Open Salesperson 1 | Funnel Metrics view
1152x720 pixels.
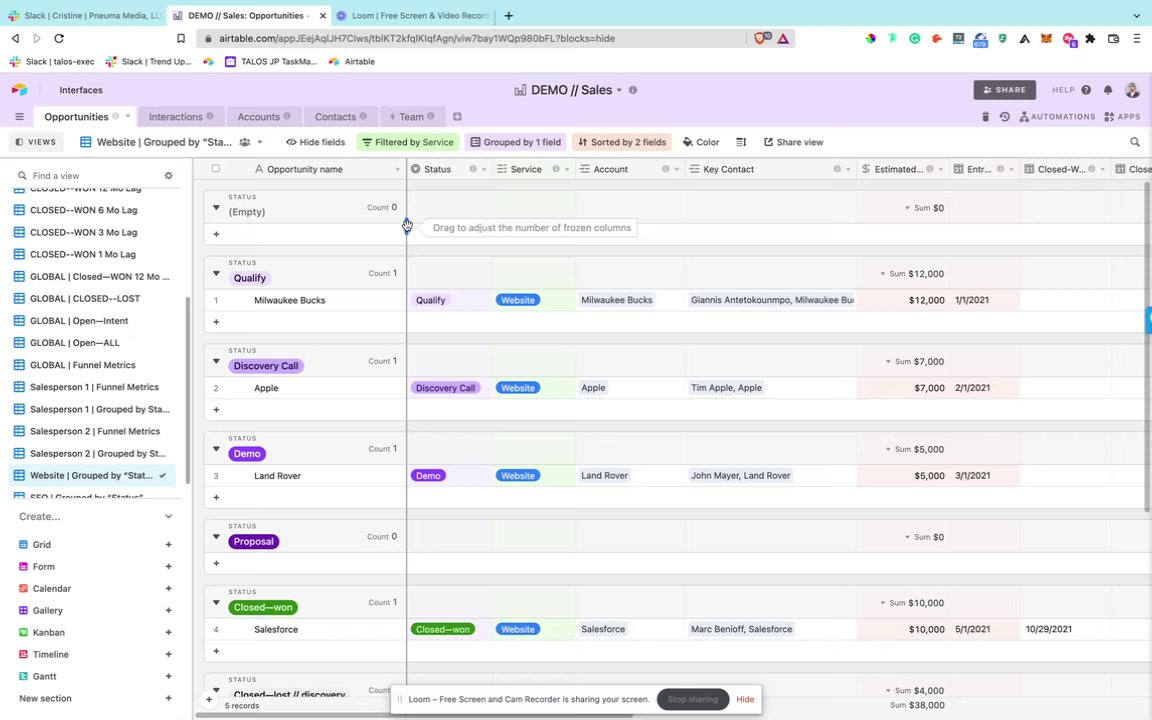point(94,387)
